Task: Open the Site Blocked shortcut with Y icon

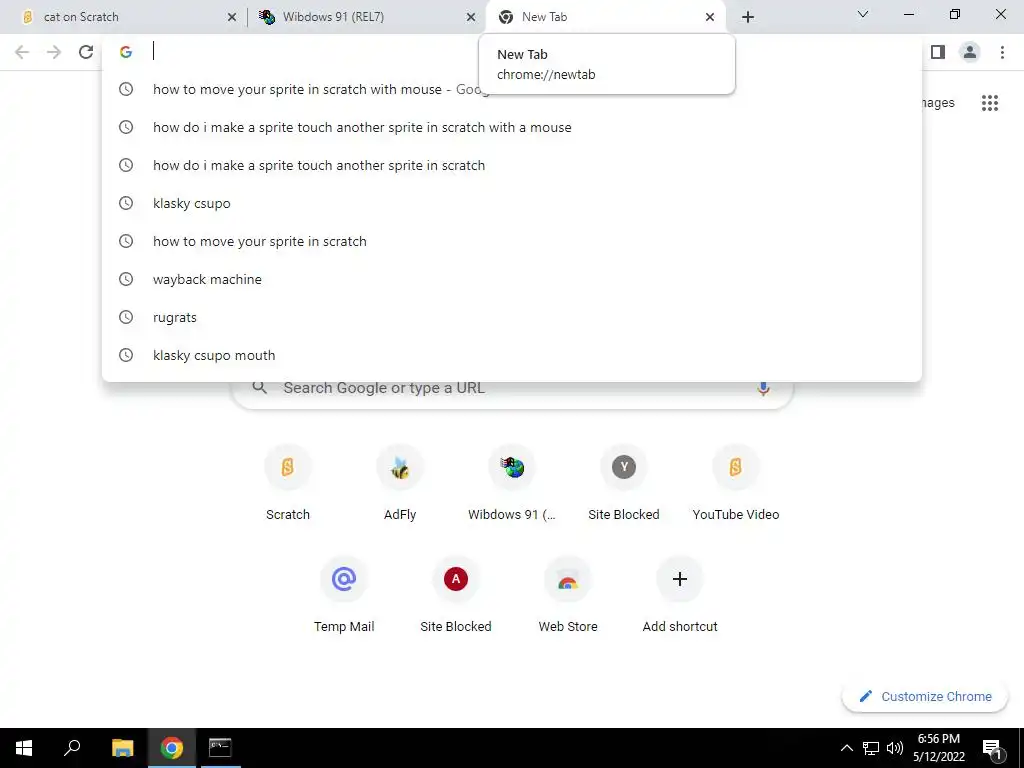Action: coord(624,484)
